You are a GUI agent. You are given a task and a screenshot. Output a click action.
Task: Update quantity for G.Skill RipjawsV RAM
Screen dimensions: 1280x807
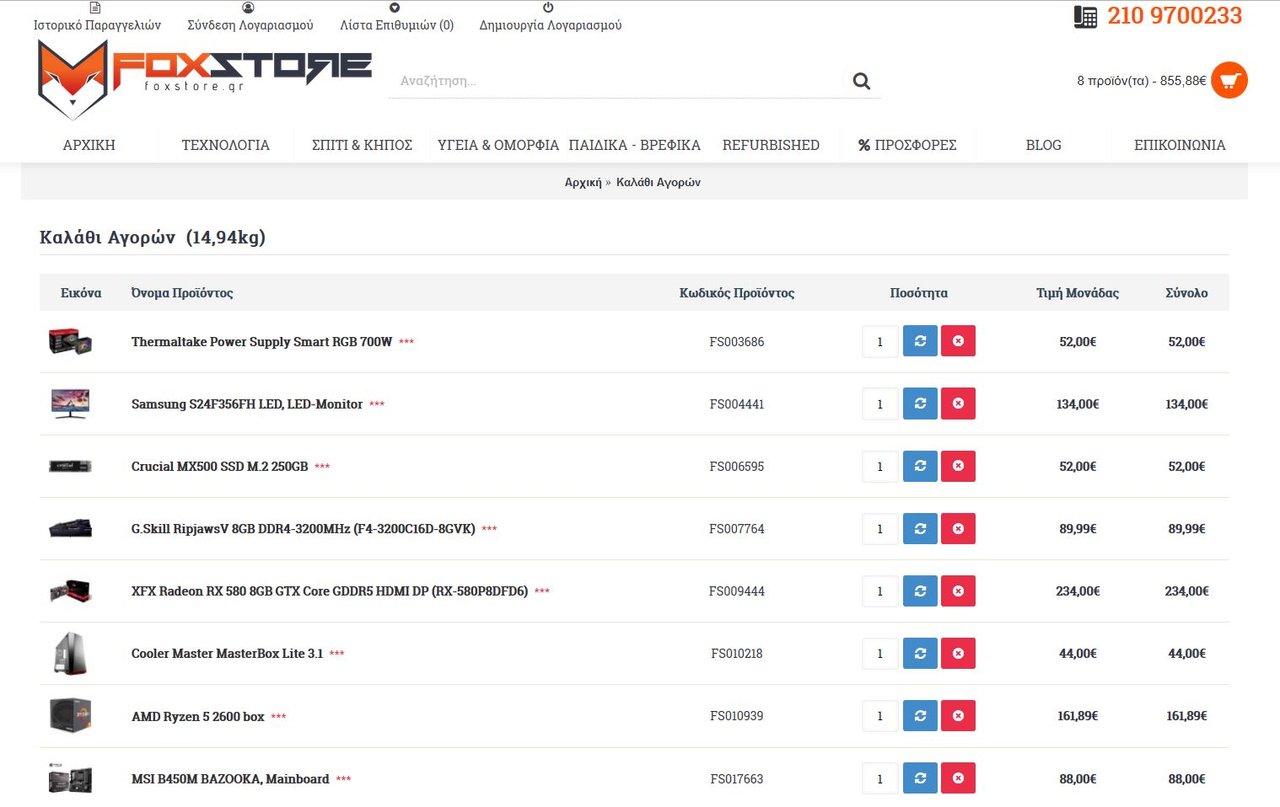pyautogui.click(x=920, y=529)
